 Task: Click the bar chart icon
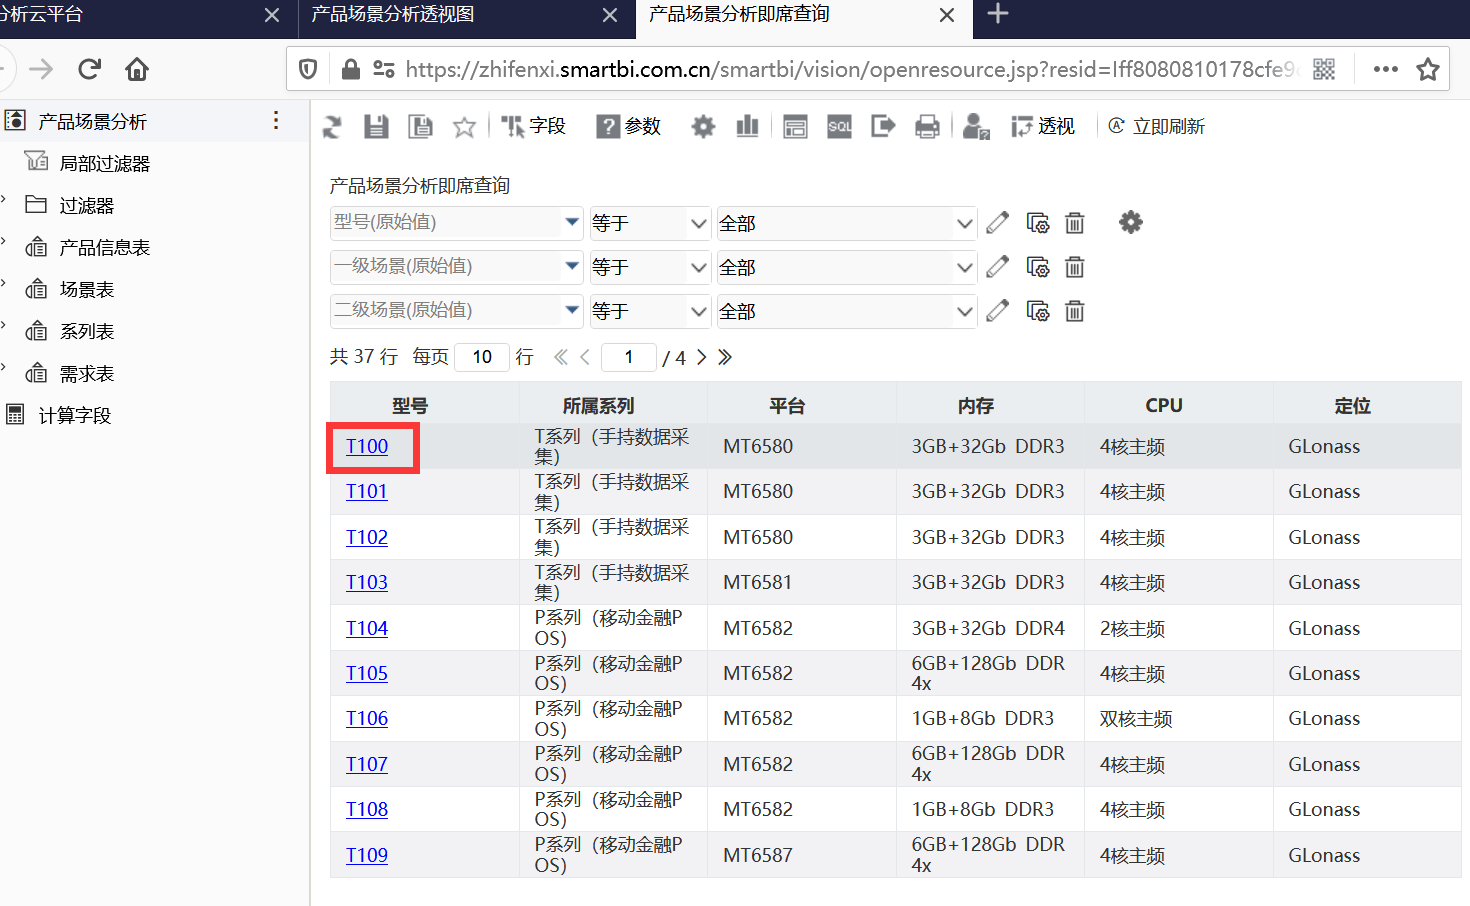[x=747, y=127]
